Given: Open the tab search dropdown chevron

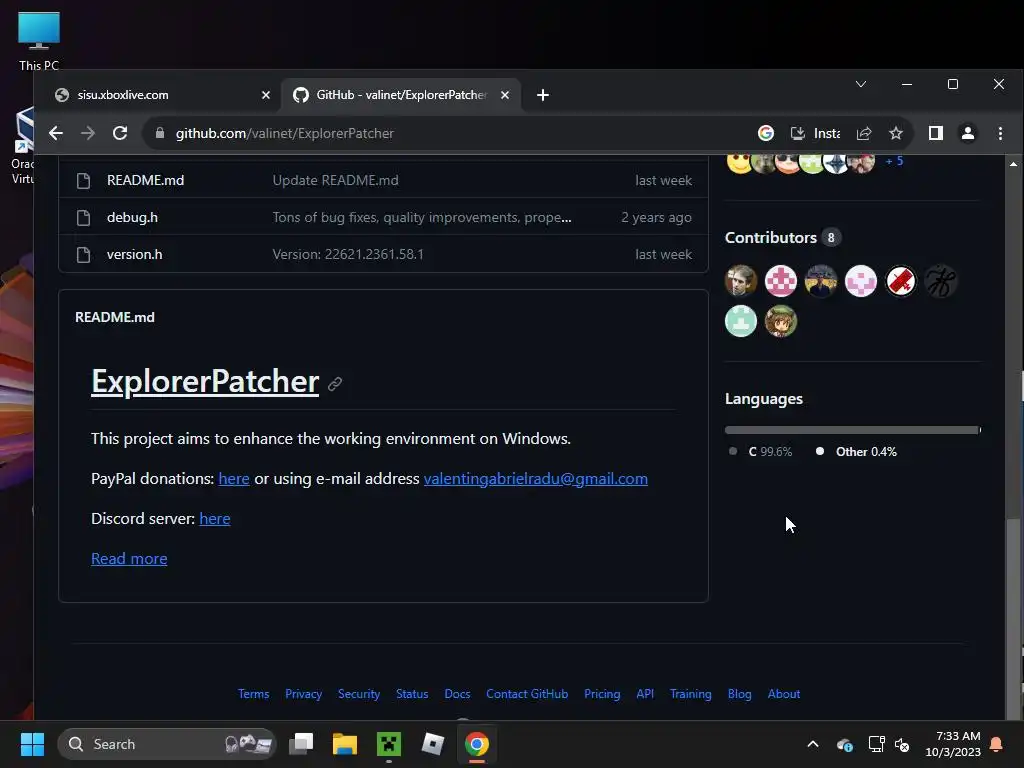Looking at the screenshot, I should point(861,84).
